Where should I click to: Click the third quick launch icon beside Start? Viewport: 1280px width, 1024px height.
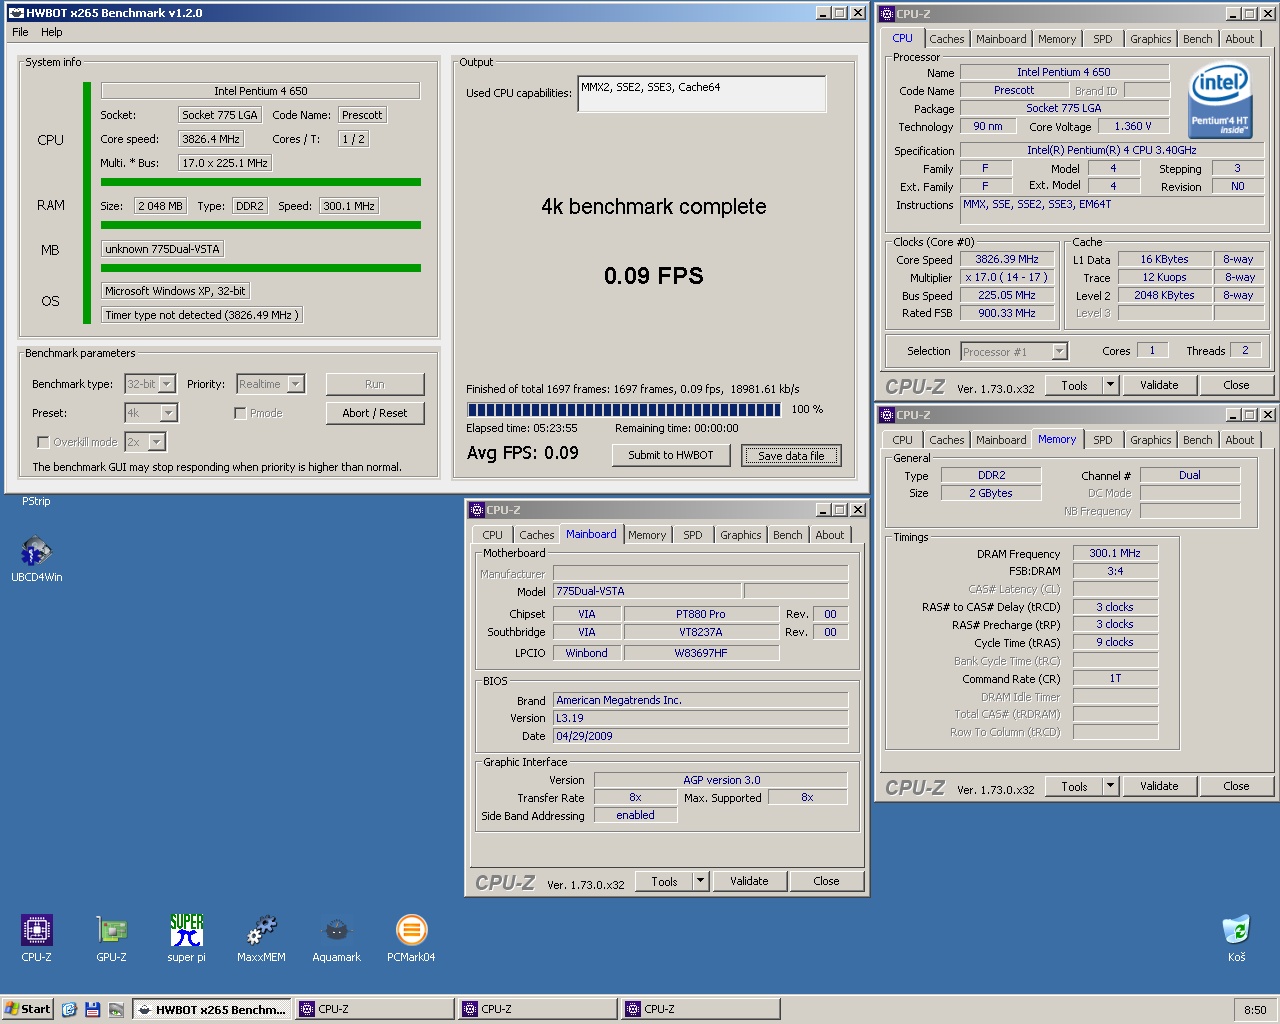click(x=117, y=1009)
